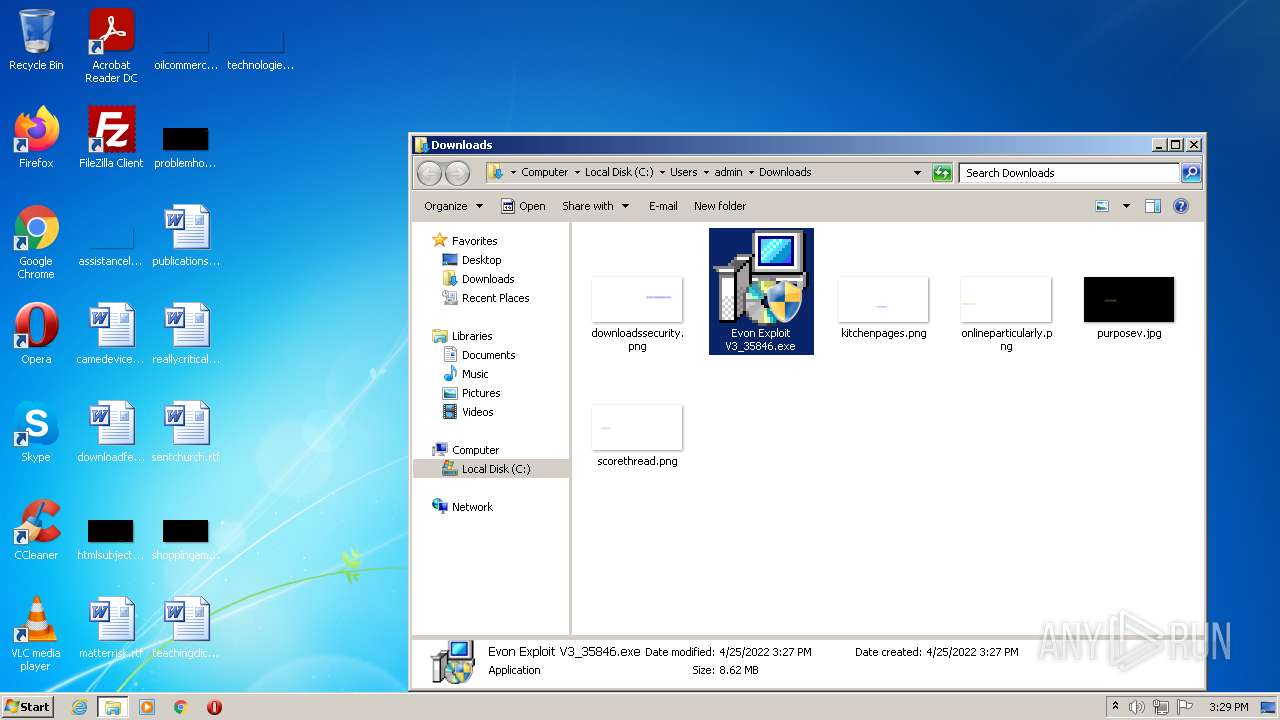
Task: Select kitchenpages.png file
Action: [883, 308]
